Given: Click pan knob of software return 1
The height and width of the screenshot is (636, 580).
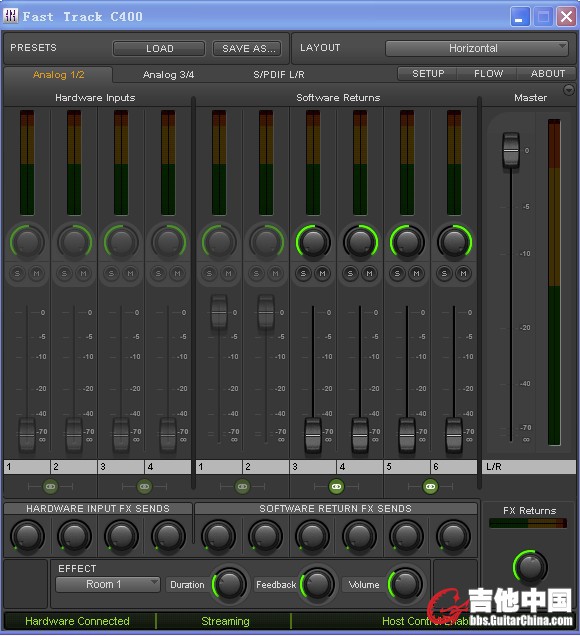Looking at the screenshot, I should pyautogui.click(x=219, y=242).
